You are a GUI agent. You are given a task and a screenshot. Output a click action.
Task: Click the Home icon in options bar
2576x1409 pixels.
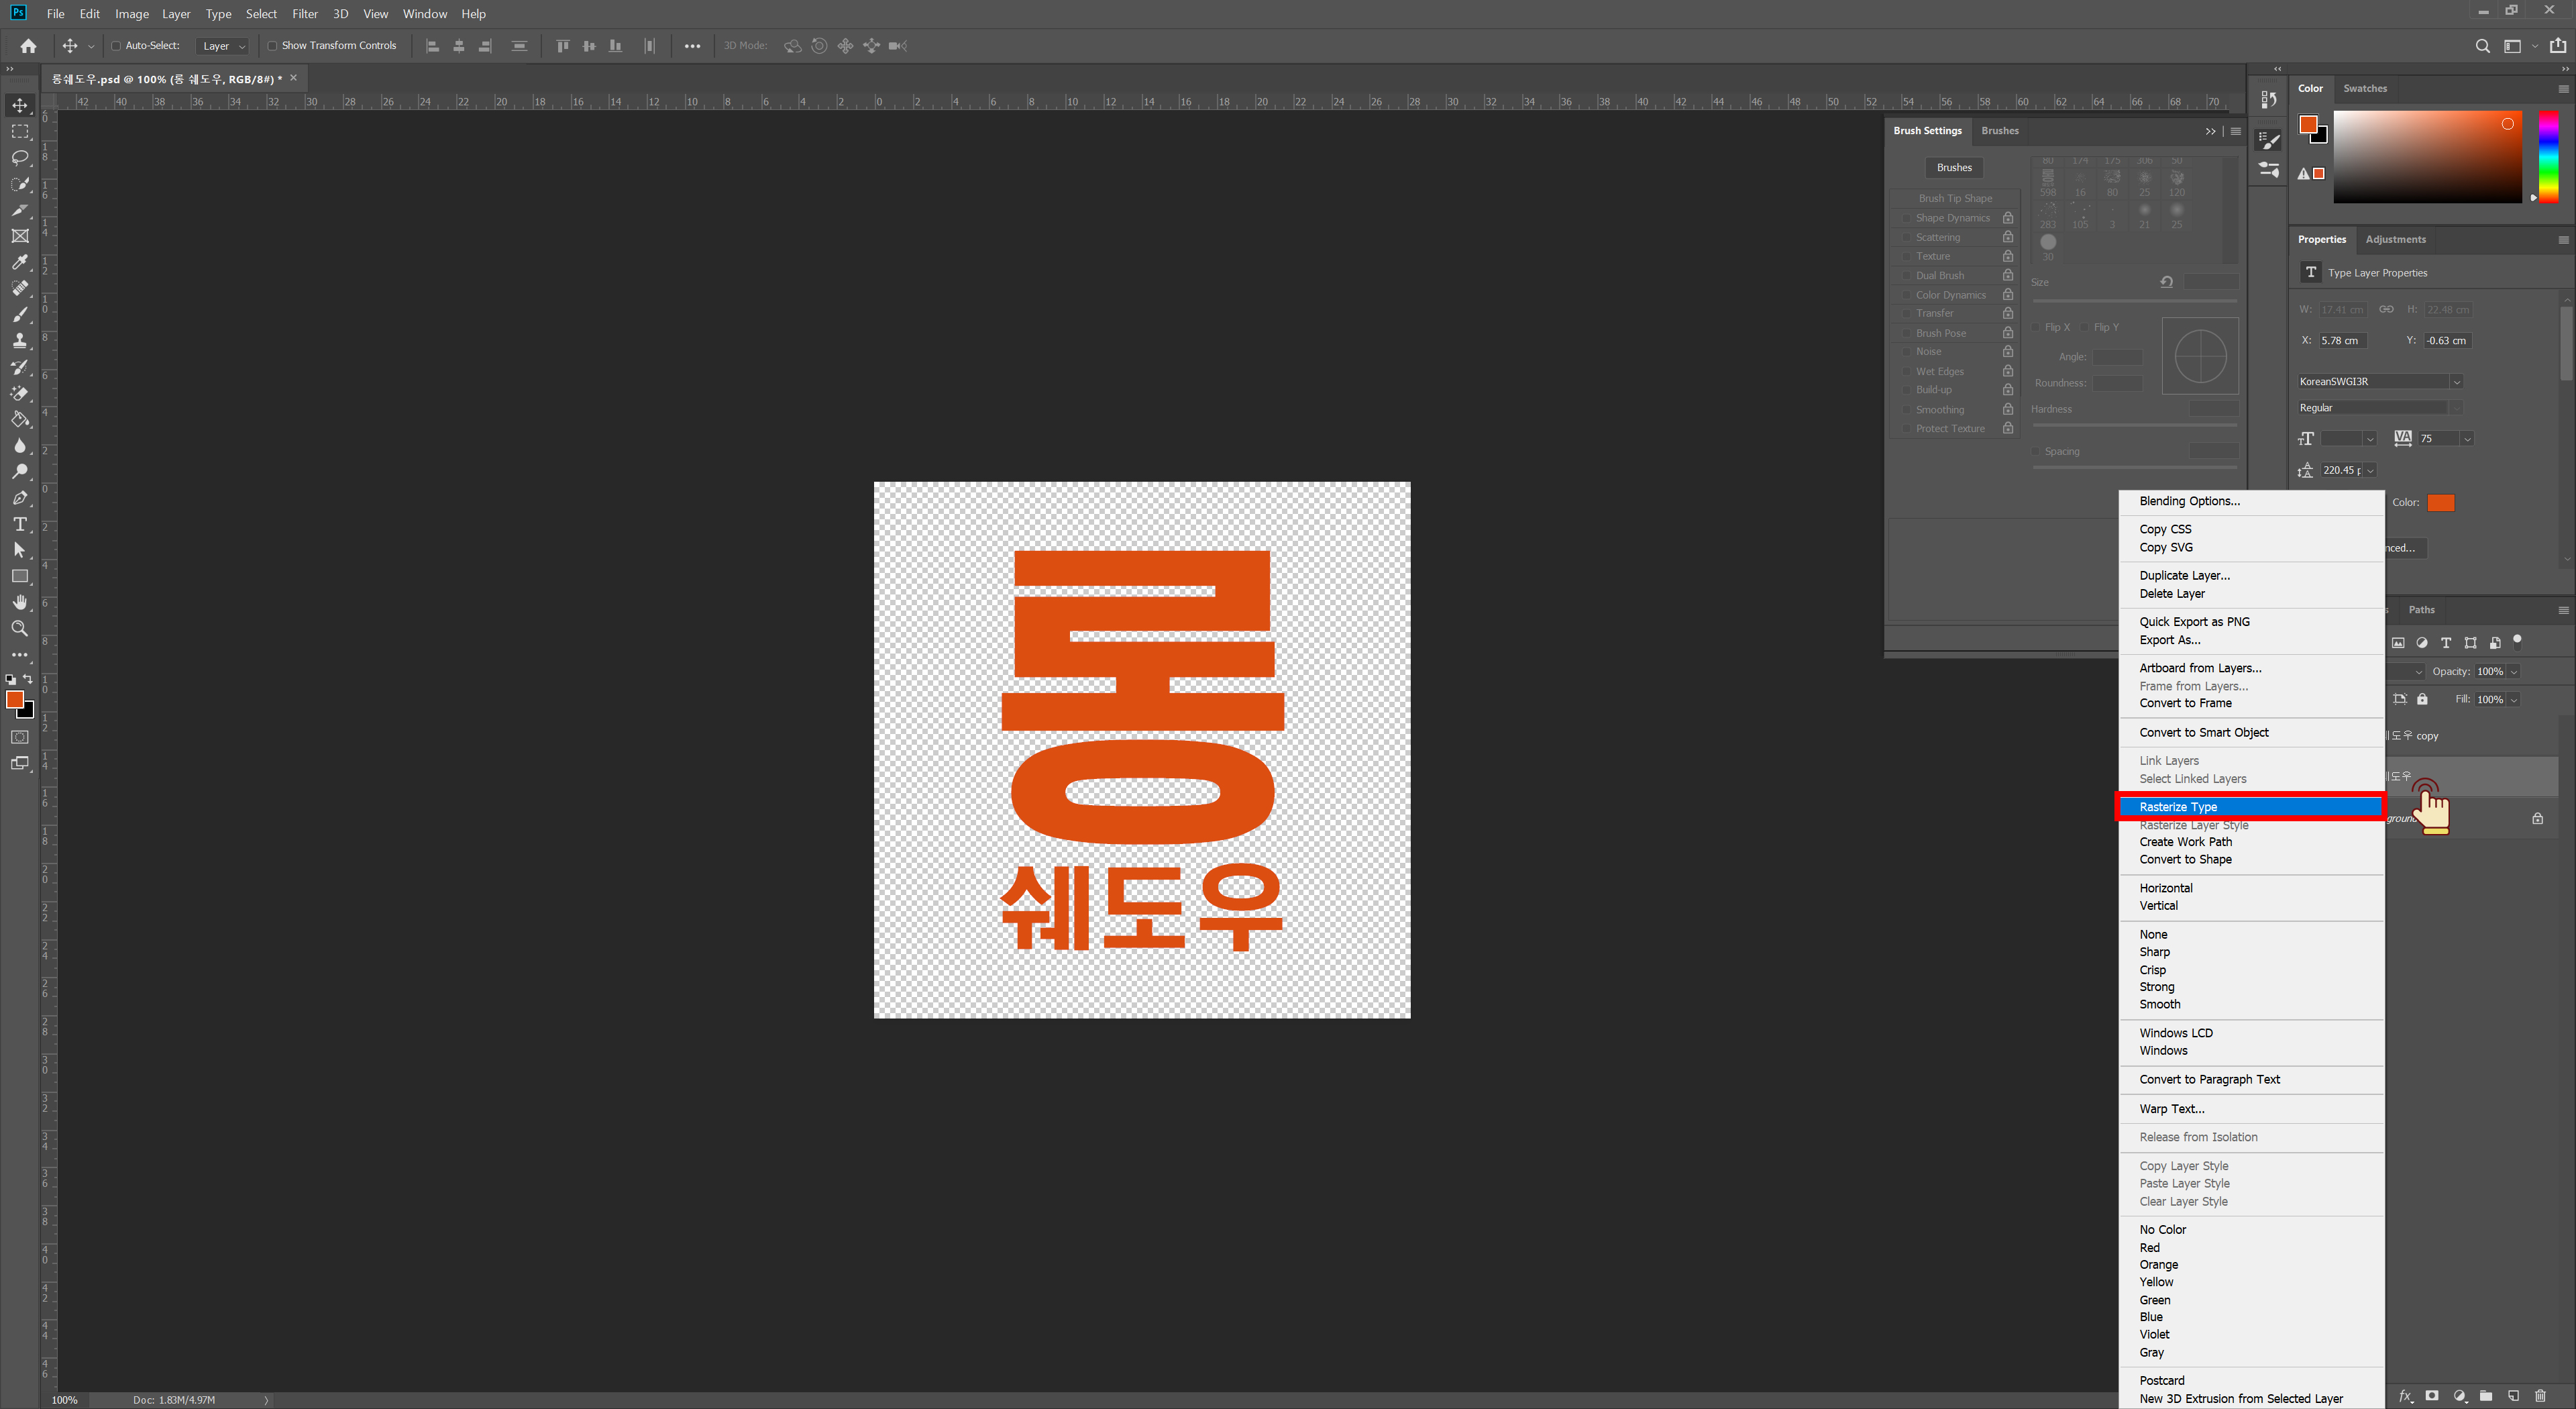(28, 46)
